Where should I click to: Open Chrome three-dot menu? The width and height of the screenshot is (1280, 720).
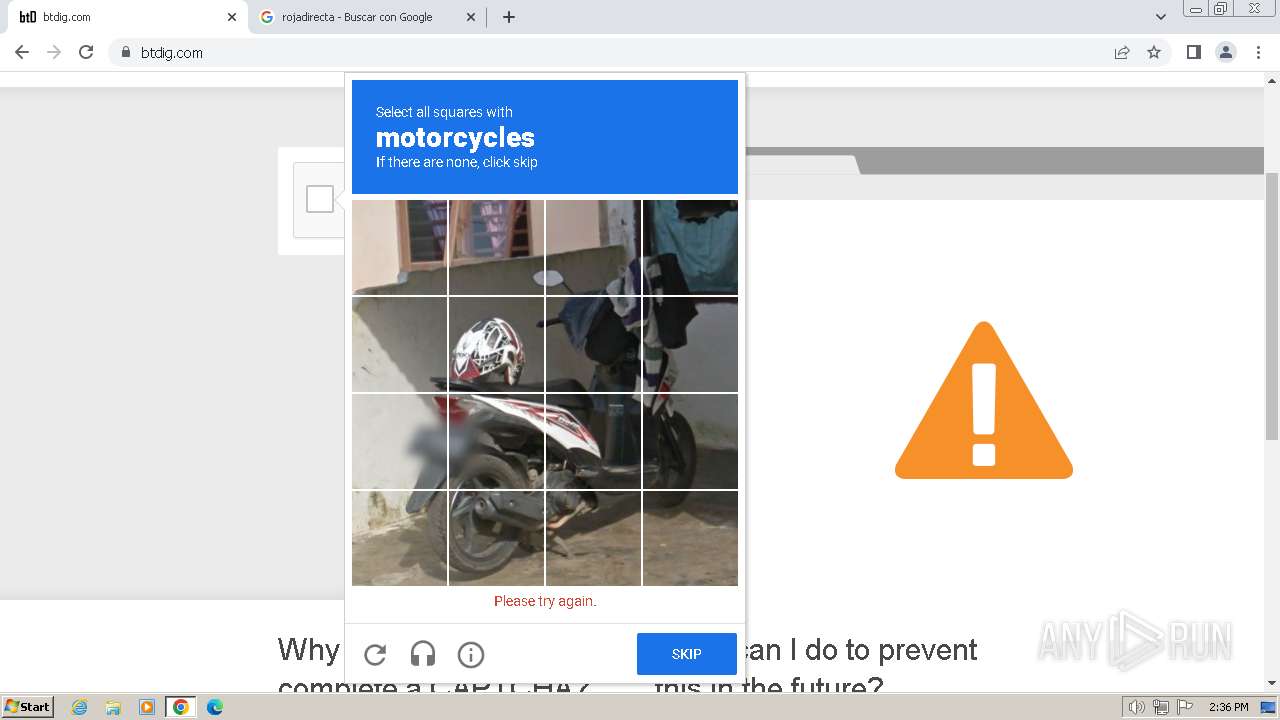[1258, 52]
